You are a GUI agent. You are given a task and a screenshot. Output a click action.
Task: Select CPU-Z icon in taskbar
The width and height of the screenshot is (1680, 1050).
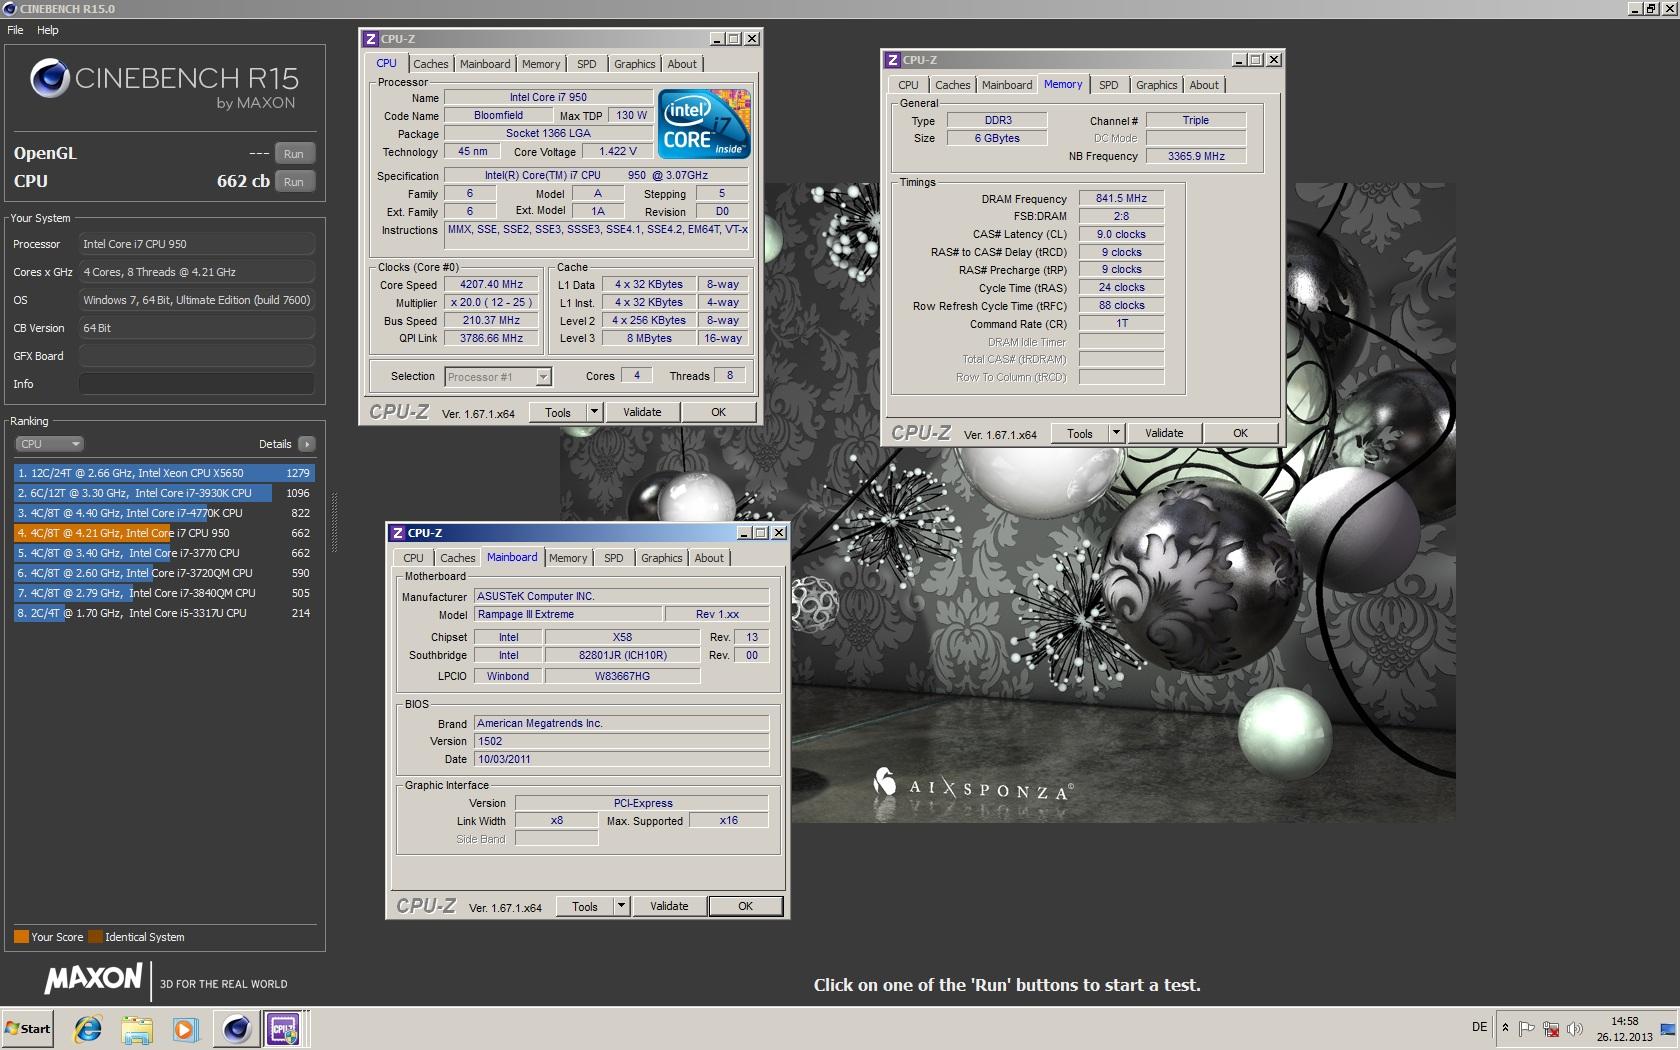pos(283,1028)
